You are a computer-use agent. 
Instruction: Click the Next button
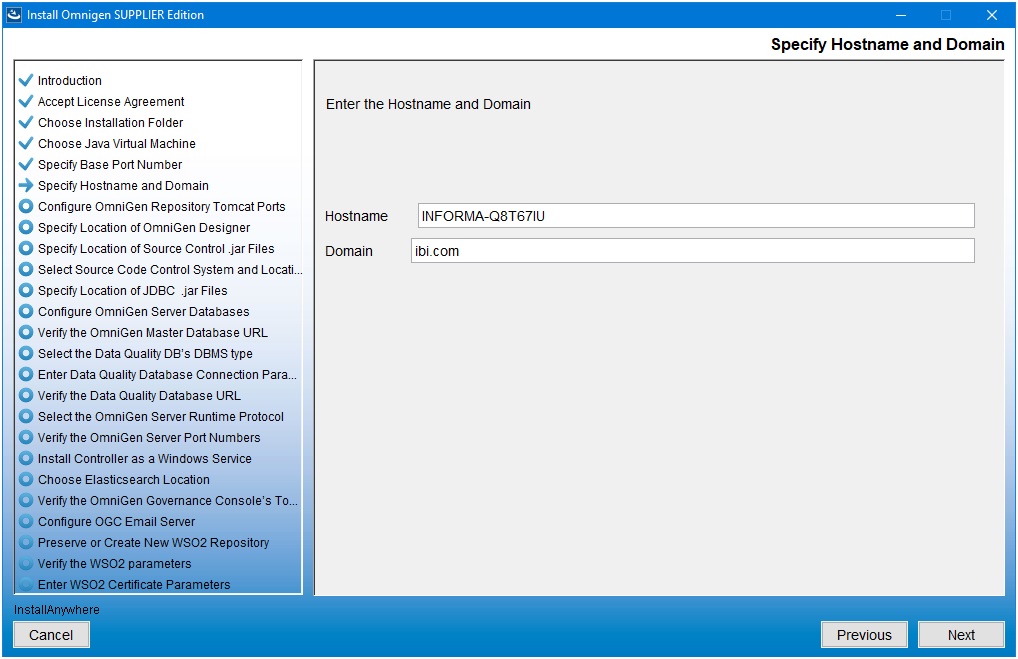click(961, 634)
